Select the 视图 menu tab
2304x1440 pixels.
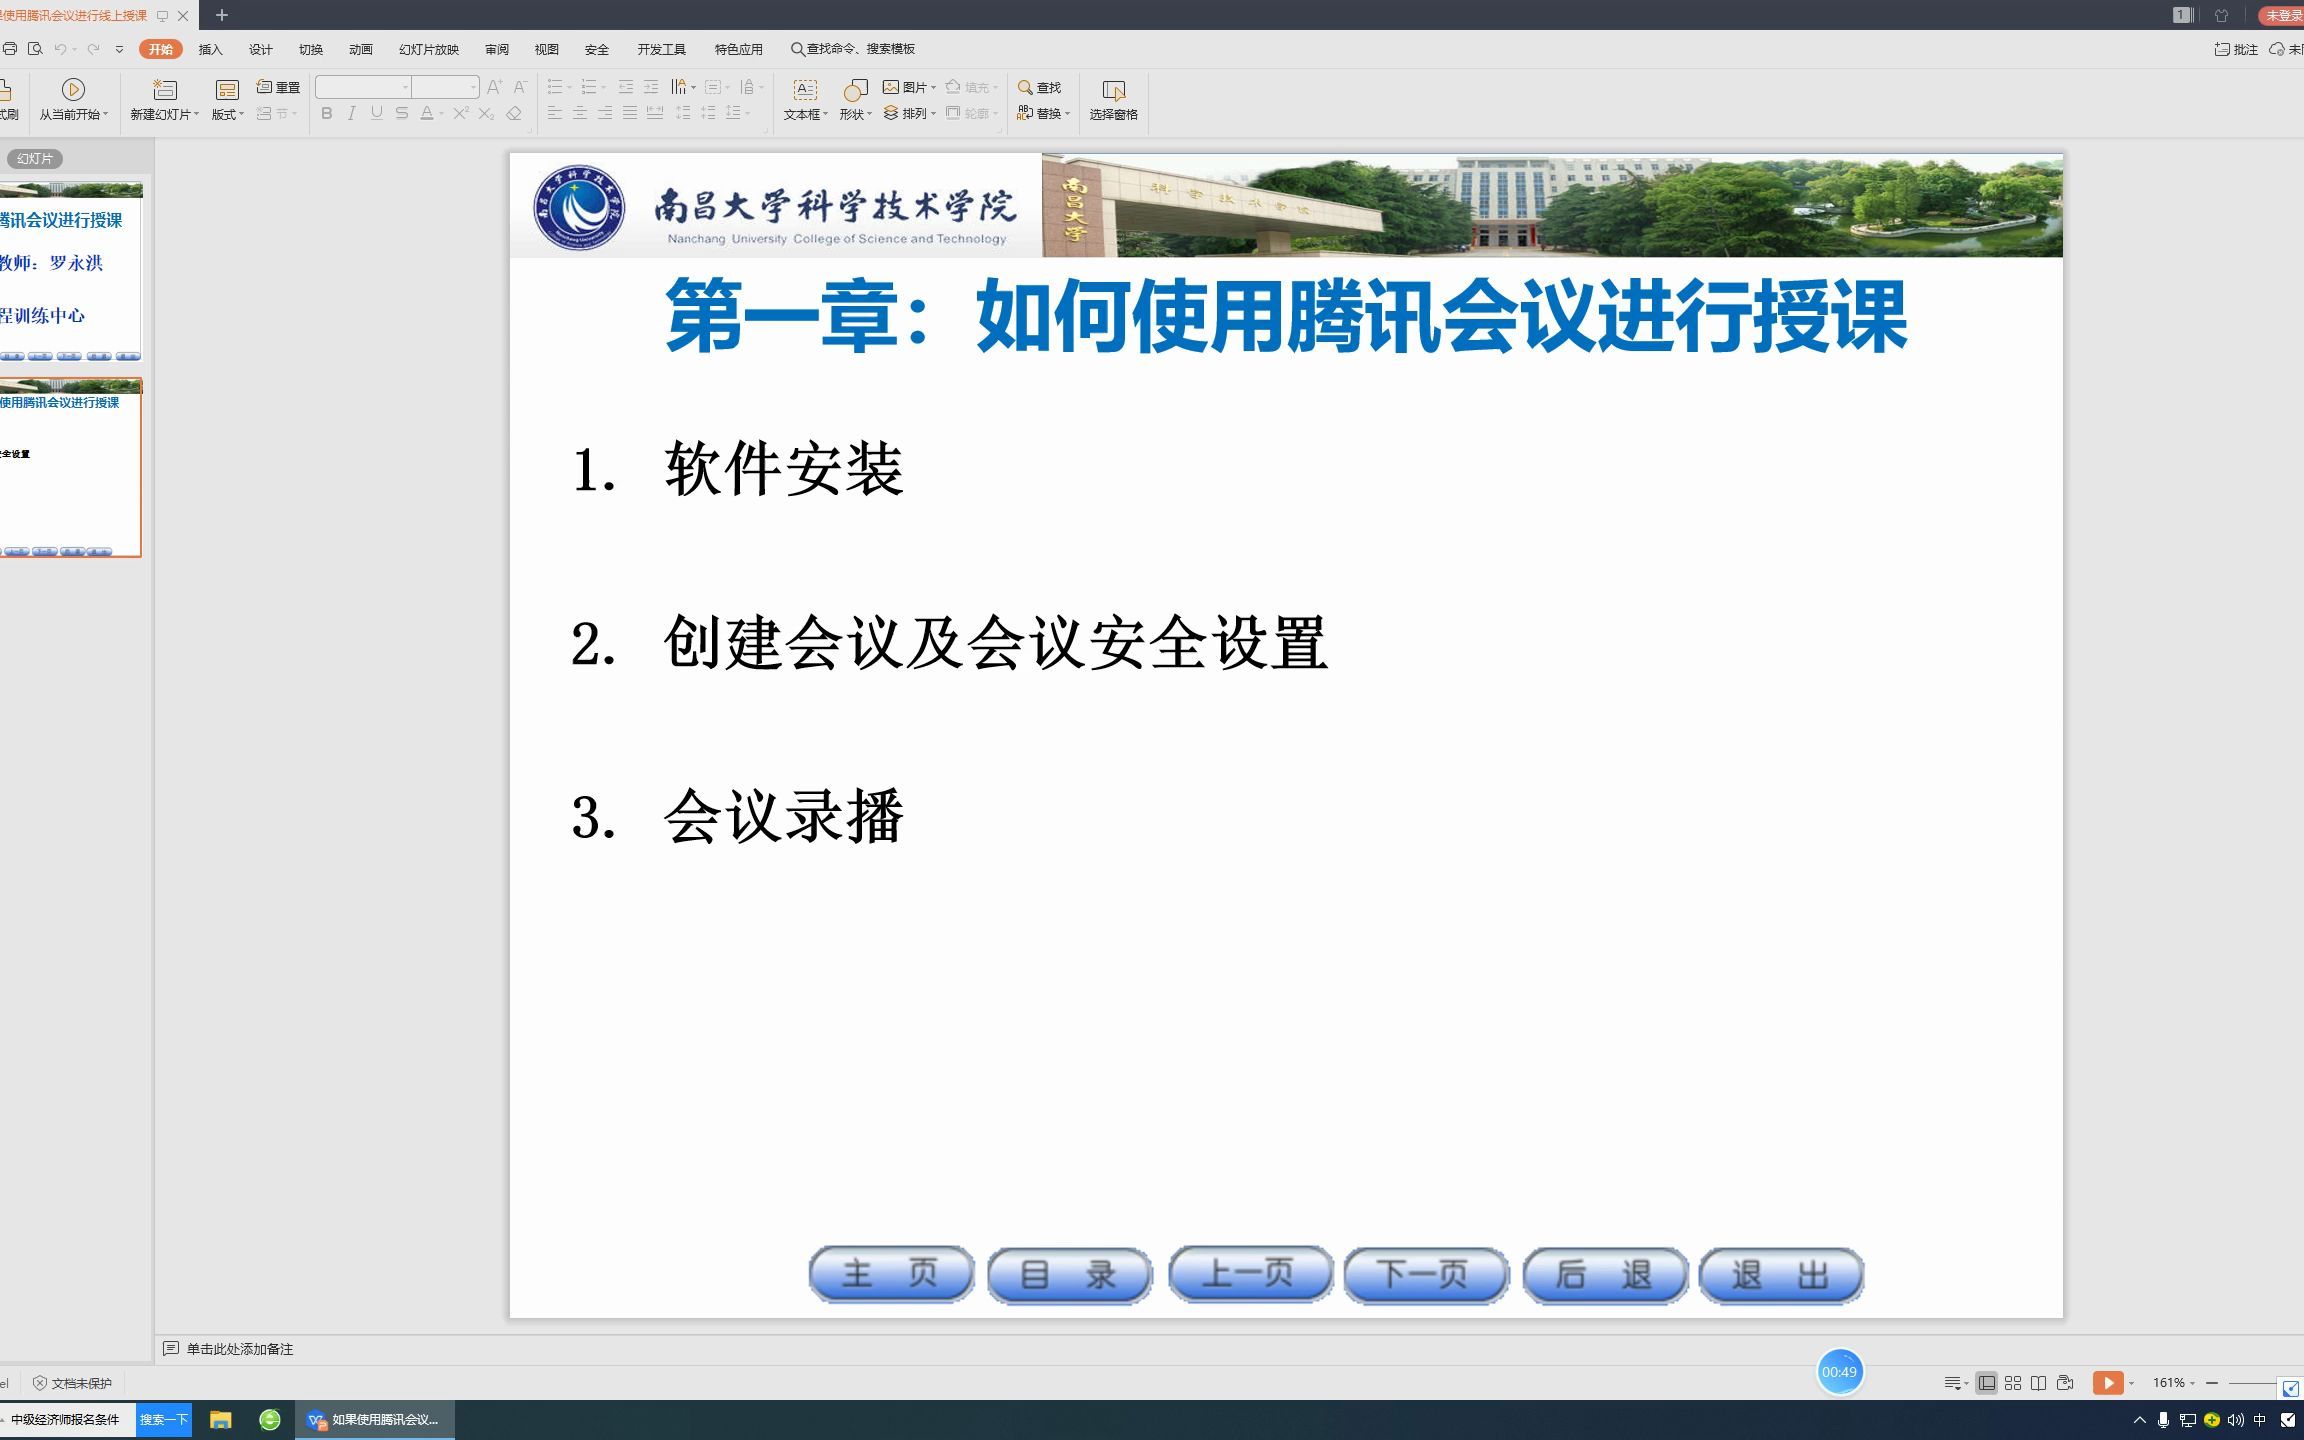pyautogui.click(x=546, y=48)
